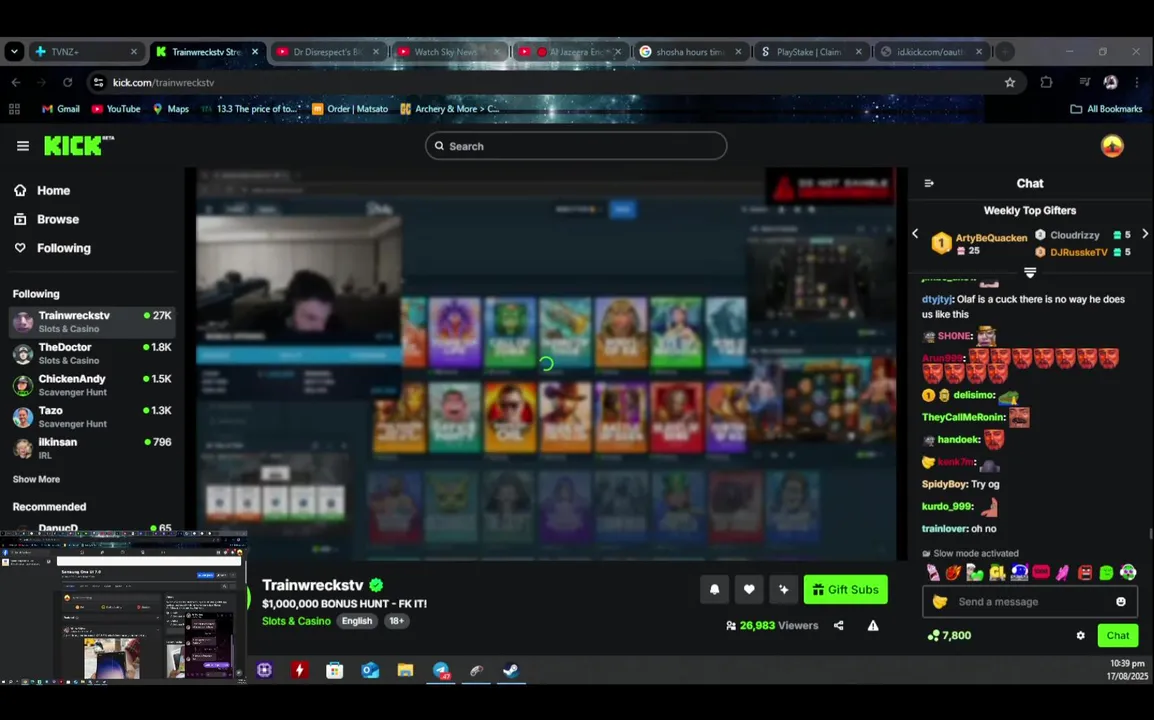Open TheDoctor channel in Following list
The height and width of the screenshot is (720, 1154).
[x=92, y=354]
